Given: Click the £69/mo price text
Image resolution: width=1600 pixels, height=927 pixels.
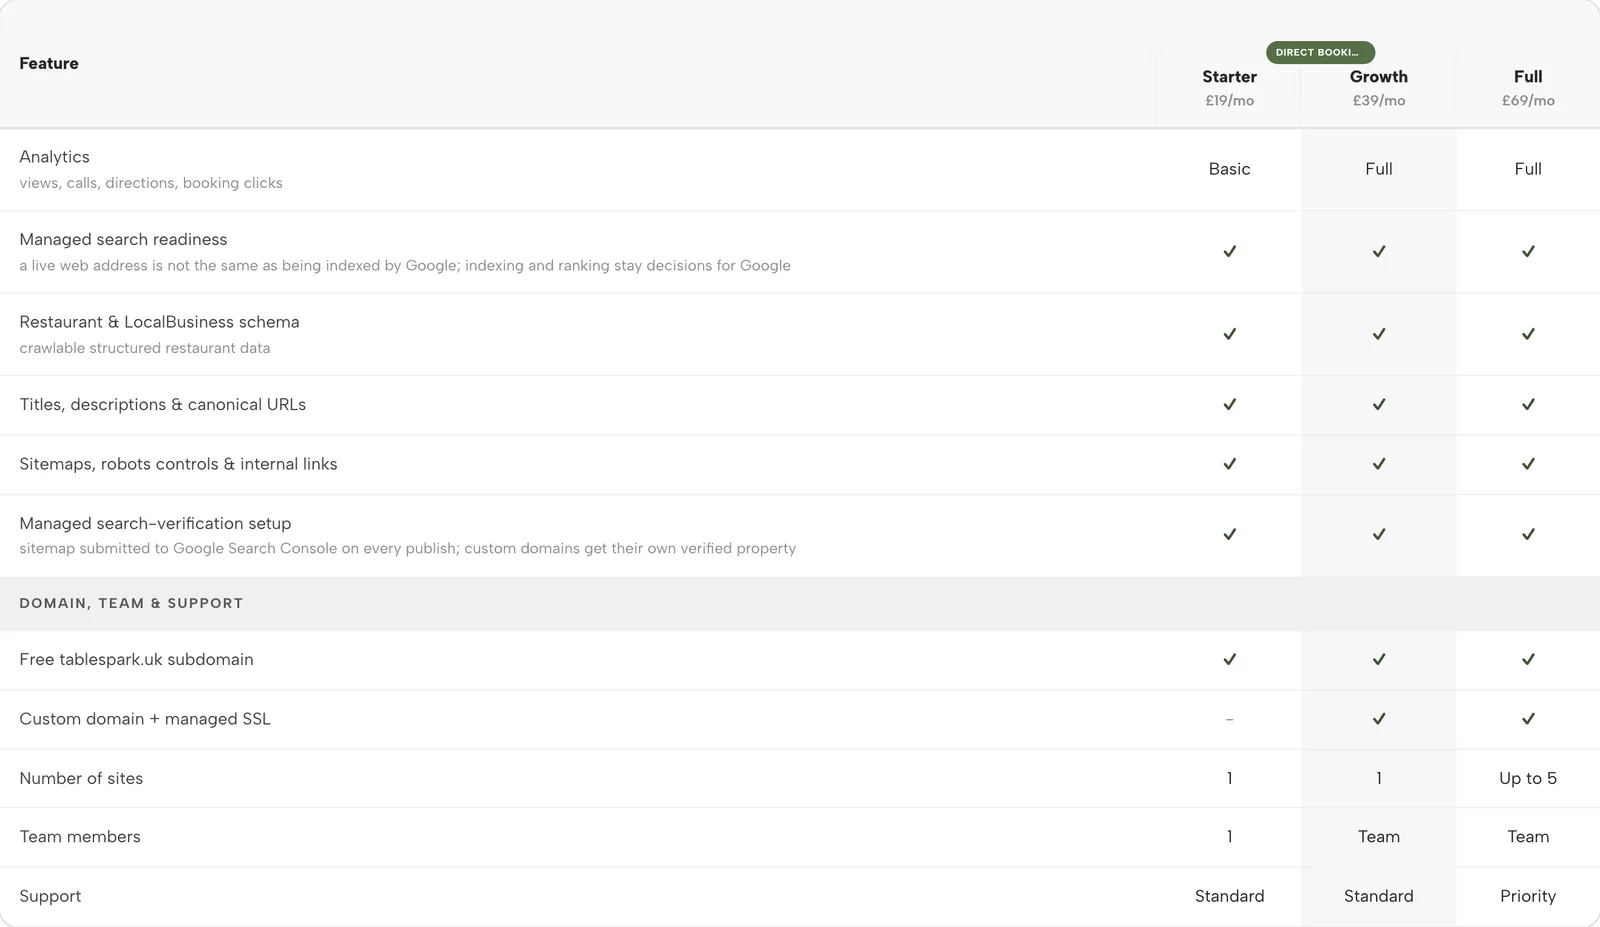Looking at the screenshot, I should pyautogui.click(x=1528, y=101).
